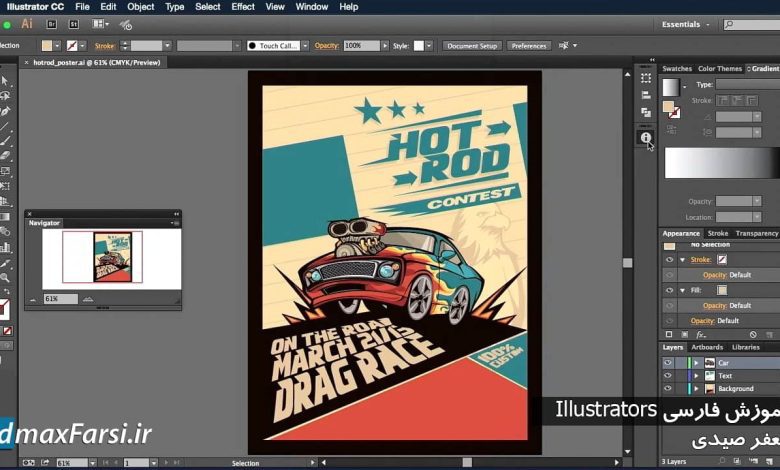Open the Essentials workspace dropdown

[685, 24]
